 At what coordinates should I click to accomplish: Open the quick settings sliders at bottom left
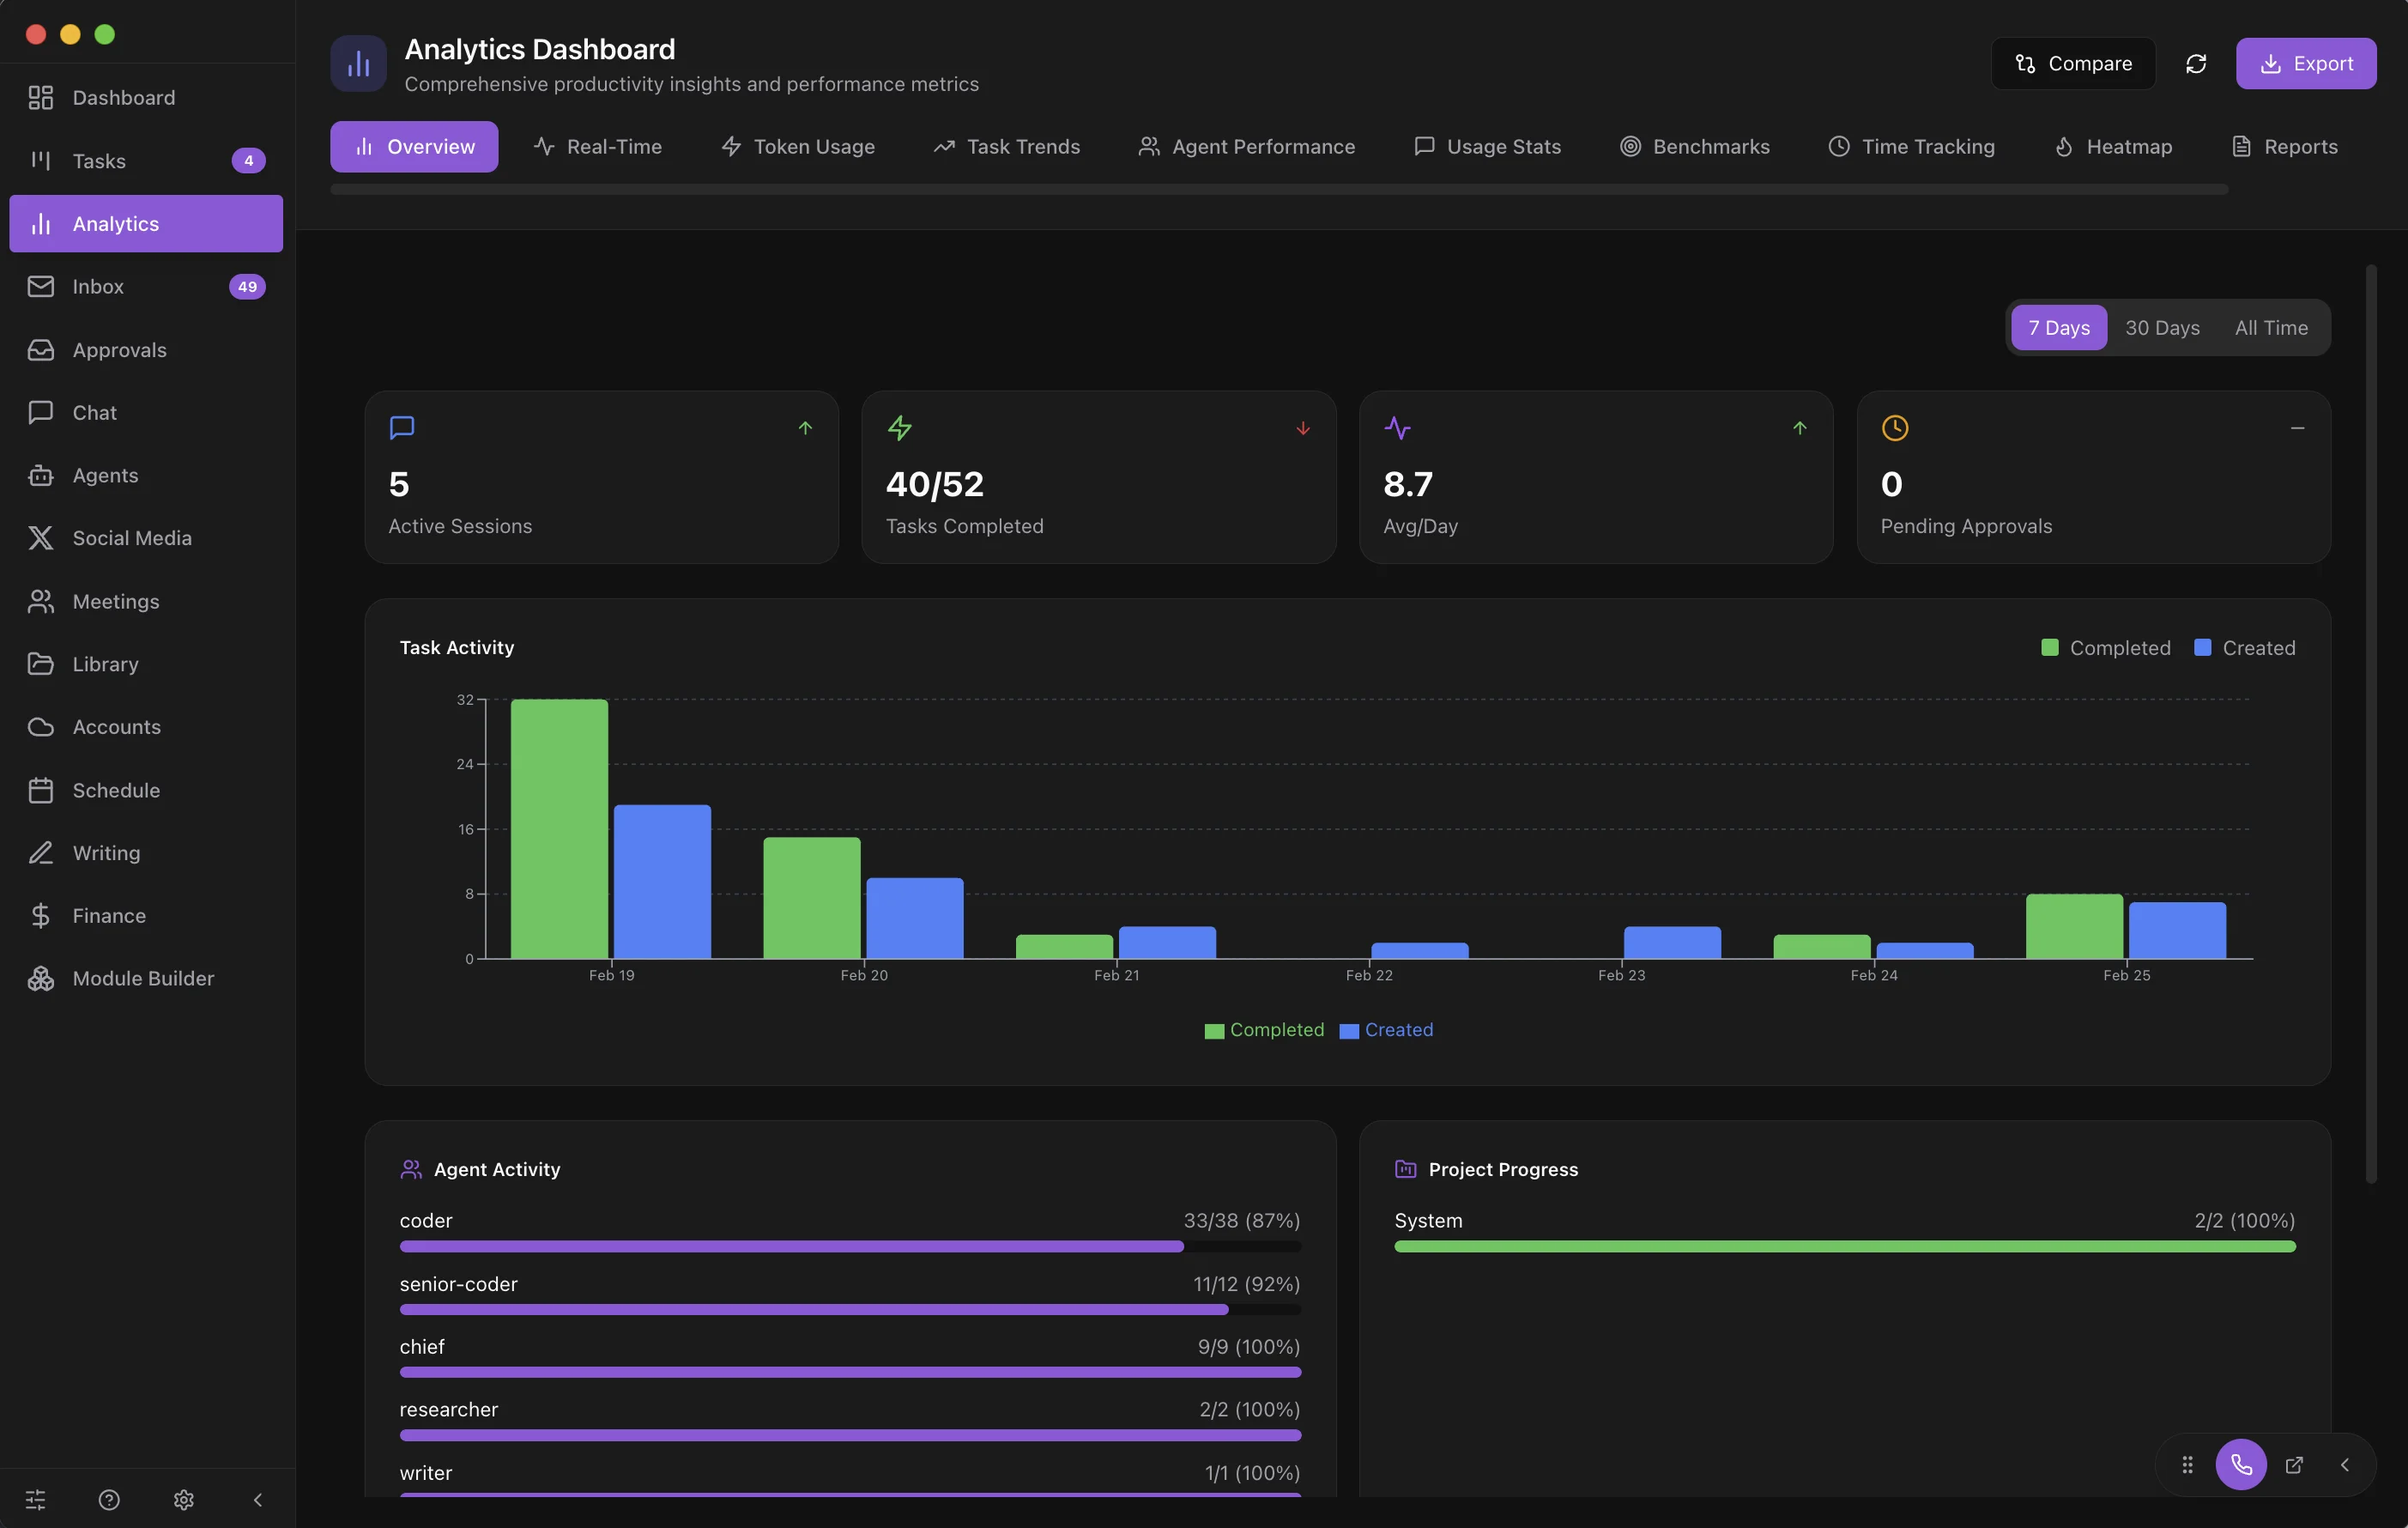tap(36, 1499)
